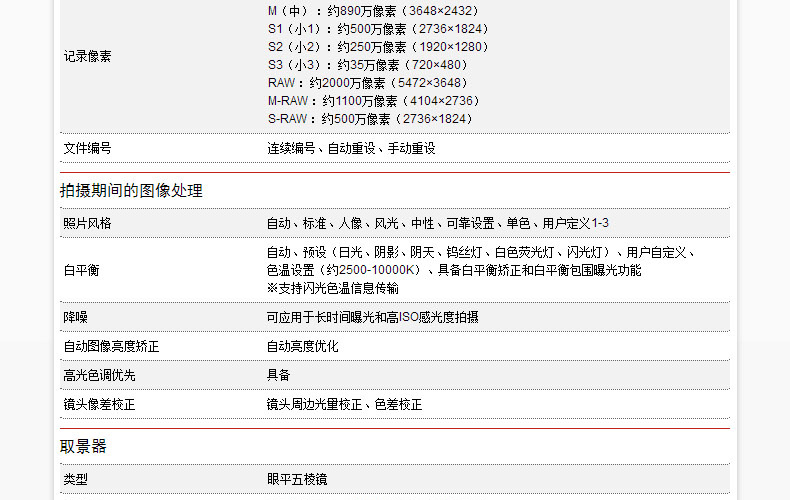Click the 高光色调优先 row label
790x500 pixels.
coord(99,375)
